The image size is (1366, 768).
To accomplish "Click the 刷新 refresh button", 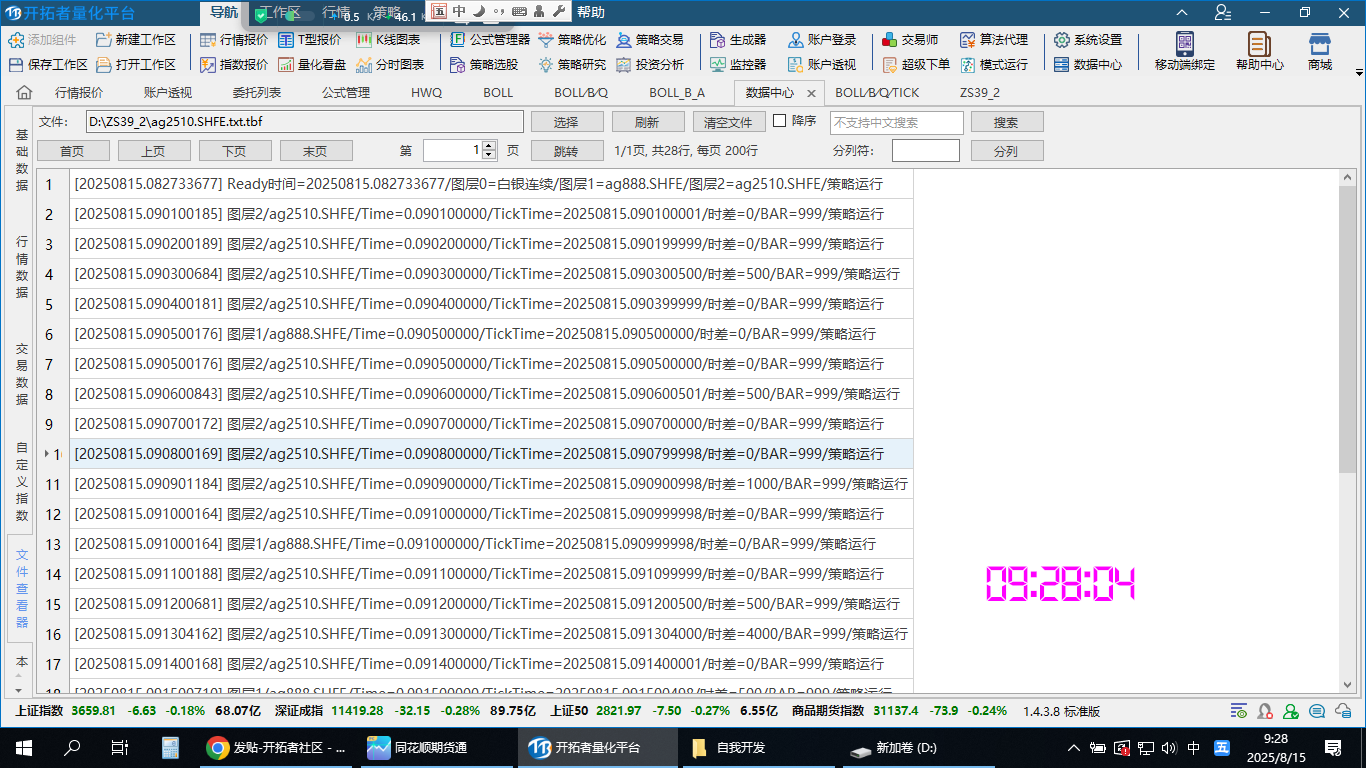I will click(x=647, y=122).
